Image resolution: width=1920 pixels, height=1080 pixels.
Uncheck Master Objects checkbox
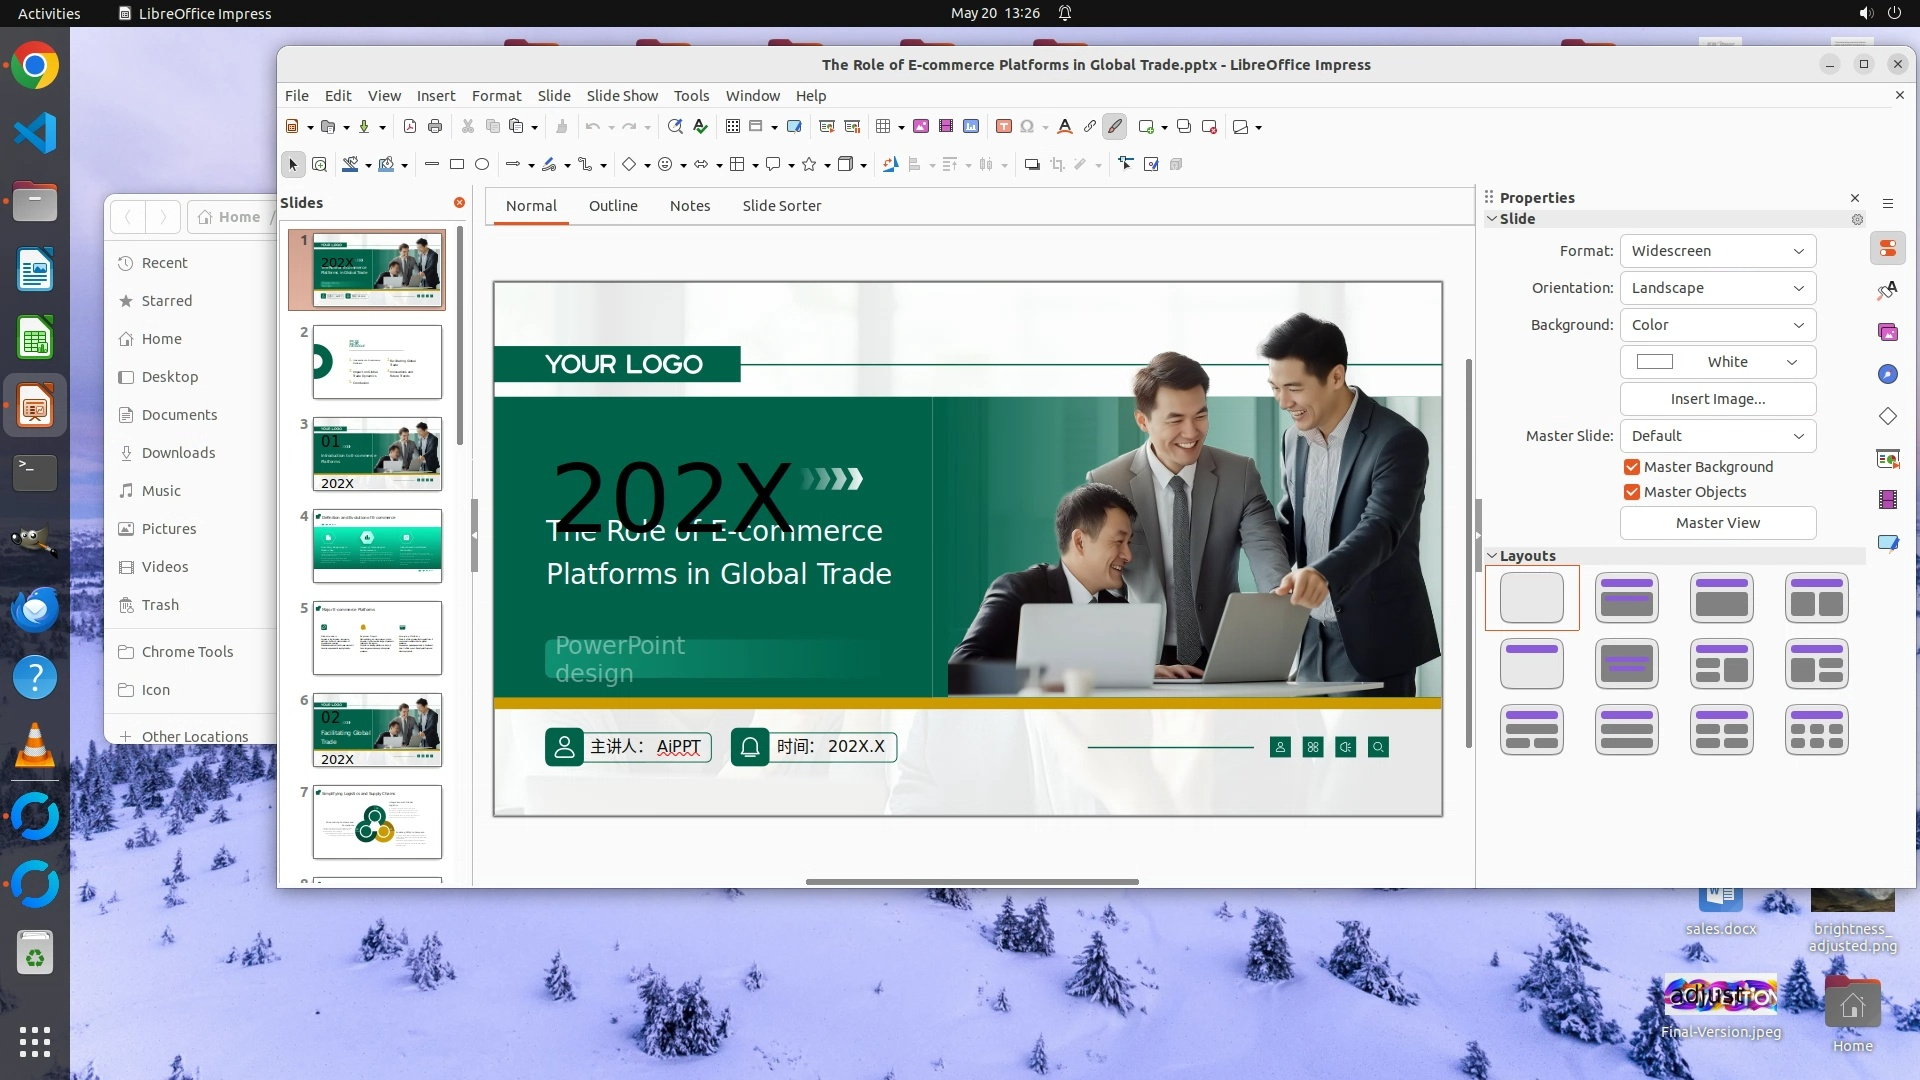click(1632, 492)
